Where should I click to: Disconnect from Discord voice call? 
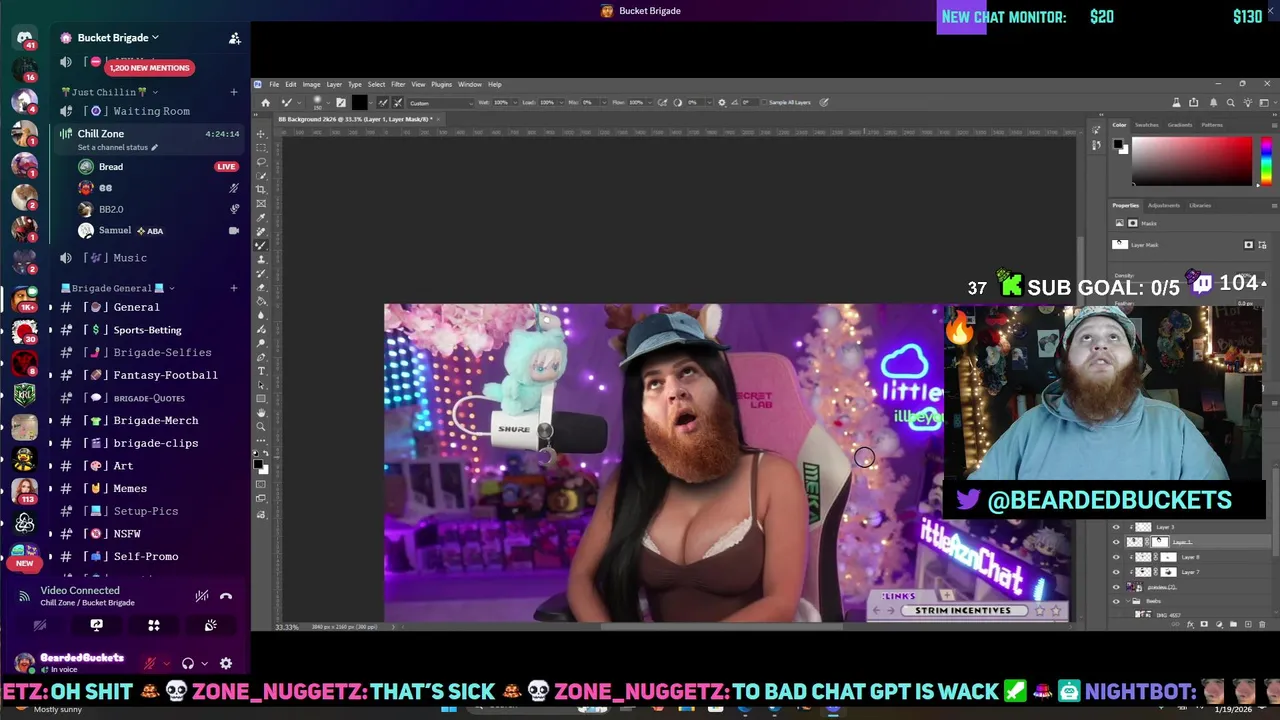[226, 596]
